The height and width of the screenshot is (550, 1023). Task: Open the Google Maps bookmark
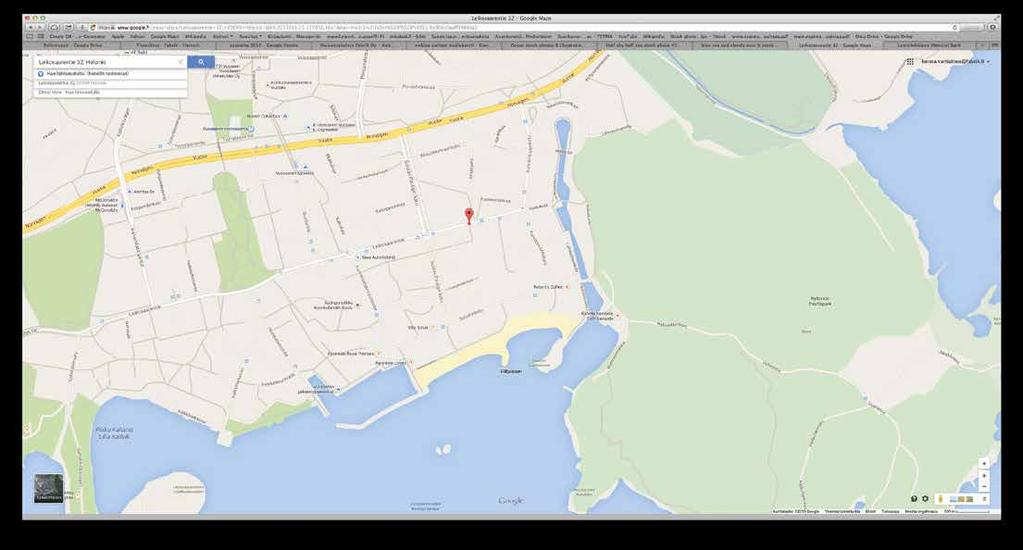point(164,37)
